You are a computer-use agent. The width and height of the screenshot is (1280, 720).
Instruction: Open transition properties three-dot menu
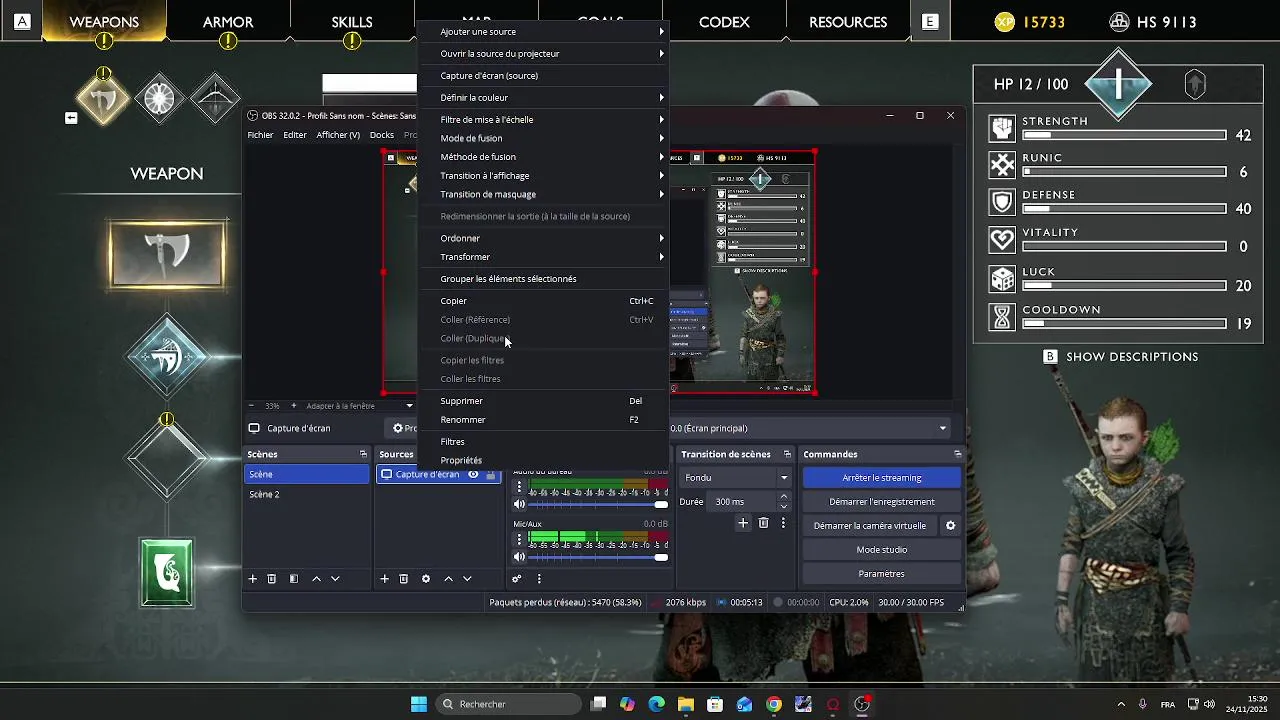coord(783,523)
